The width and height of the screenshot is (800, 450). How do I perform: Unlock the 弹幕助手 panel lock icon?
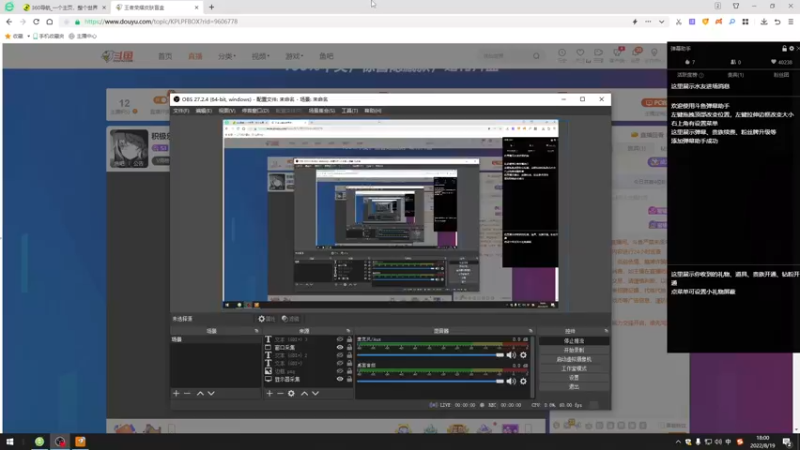(x=784, y=48)
